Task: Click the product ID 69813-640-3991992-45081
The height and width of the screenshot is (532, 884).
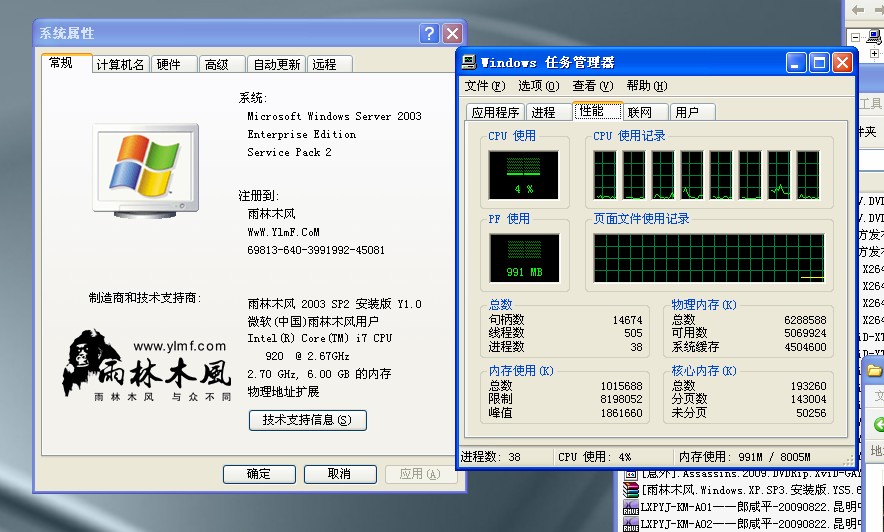Action: pos(316,250)
